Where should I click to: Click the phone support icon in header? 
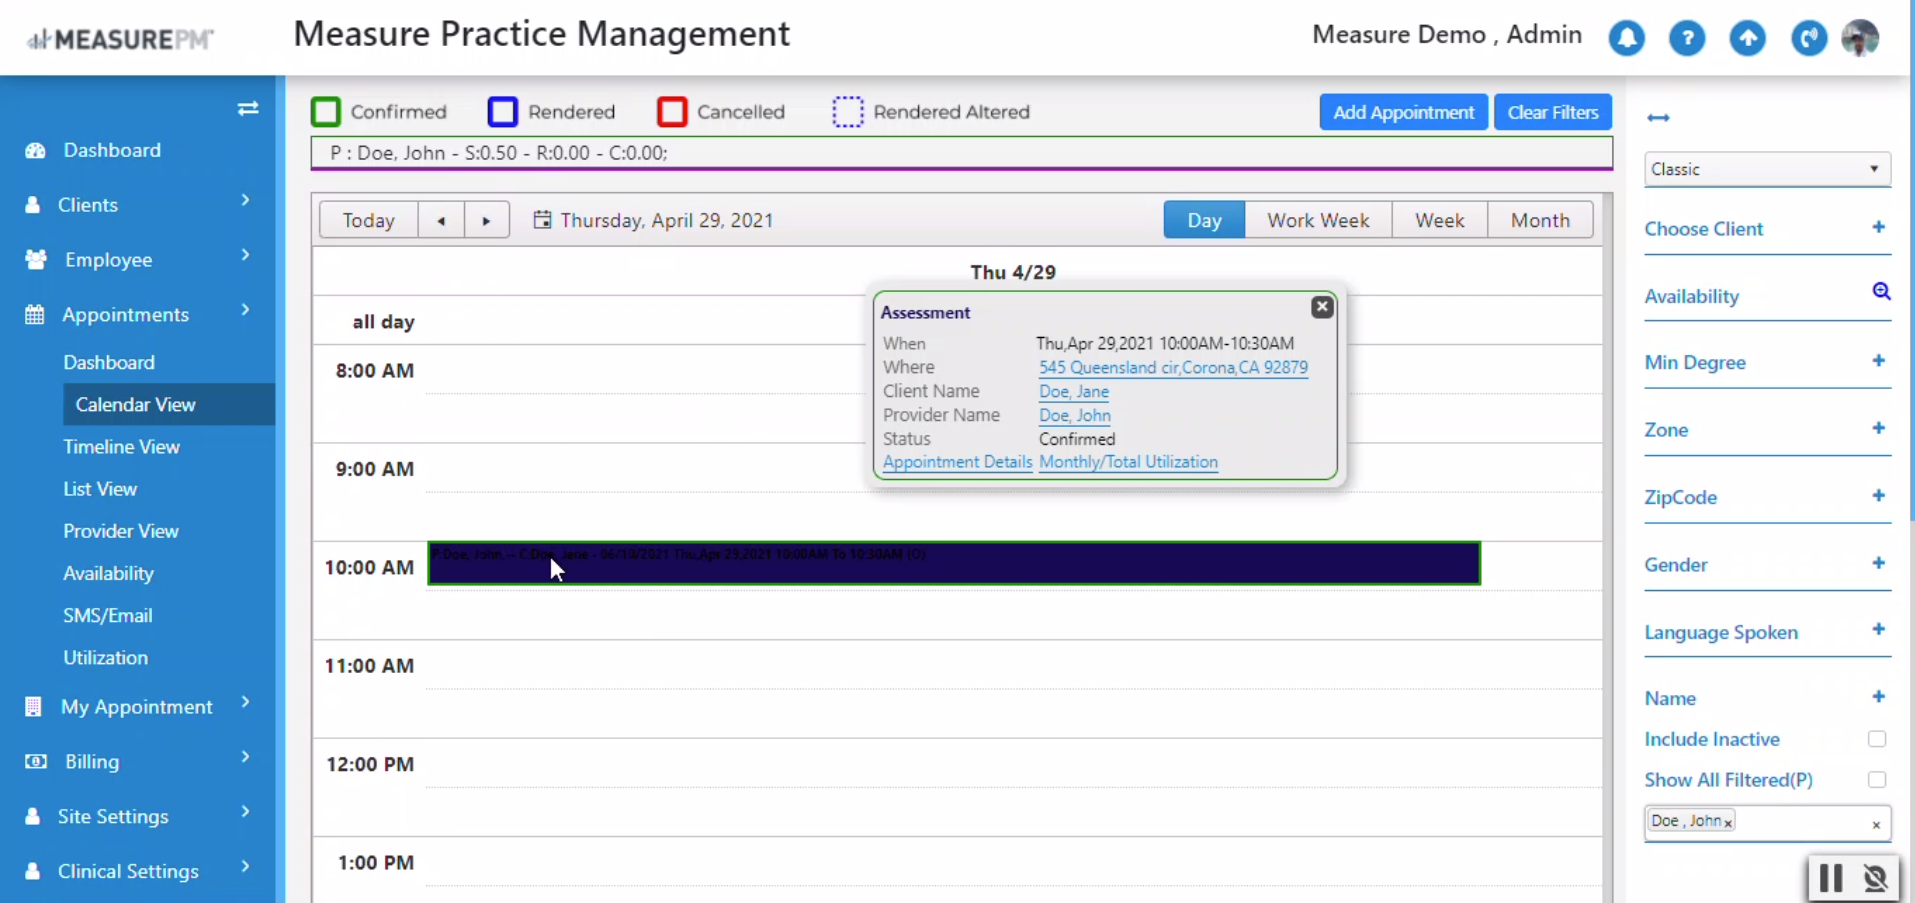[x=1808, y=38]
